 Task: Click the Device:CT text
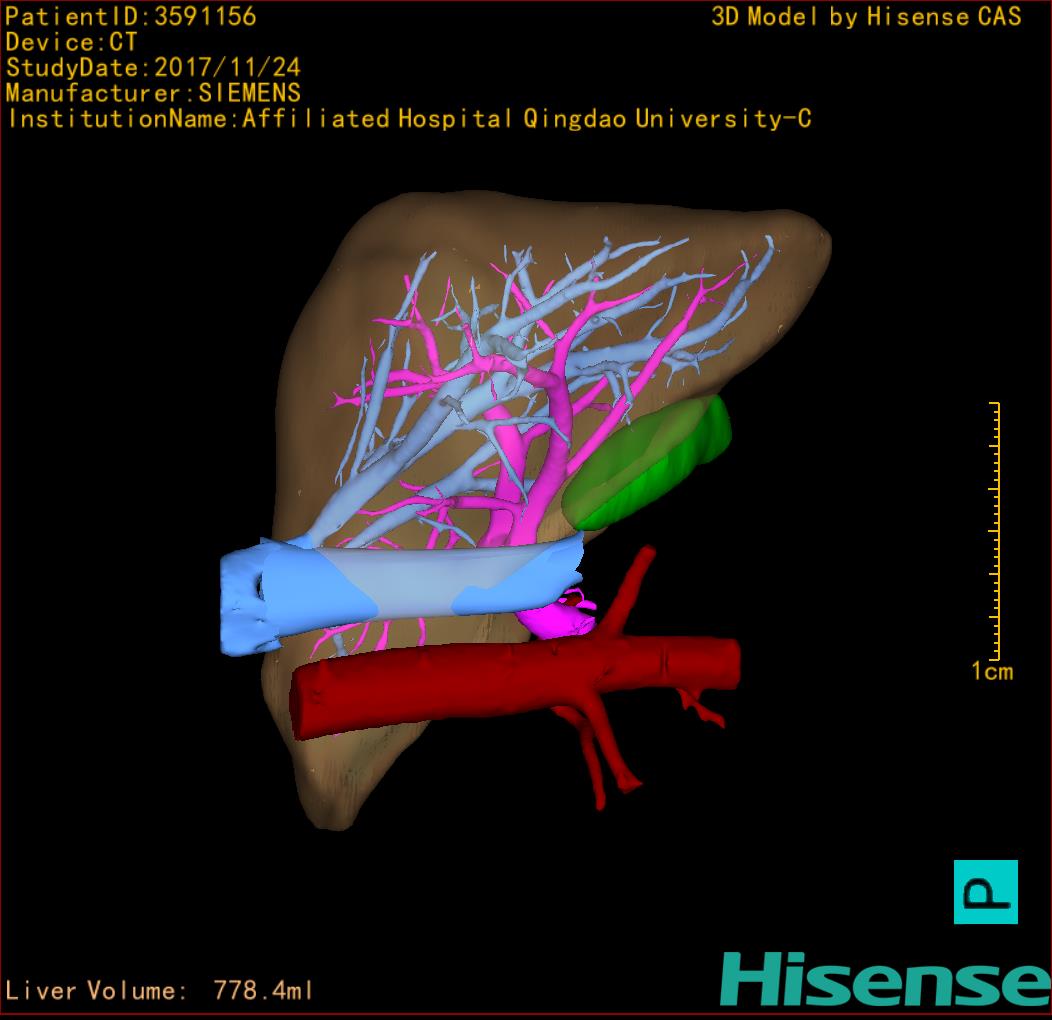point(71,42)
